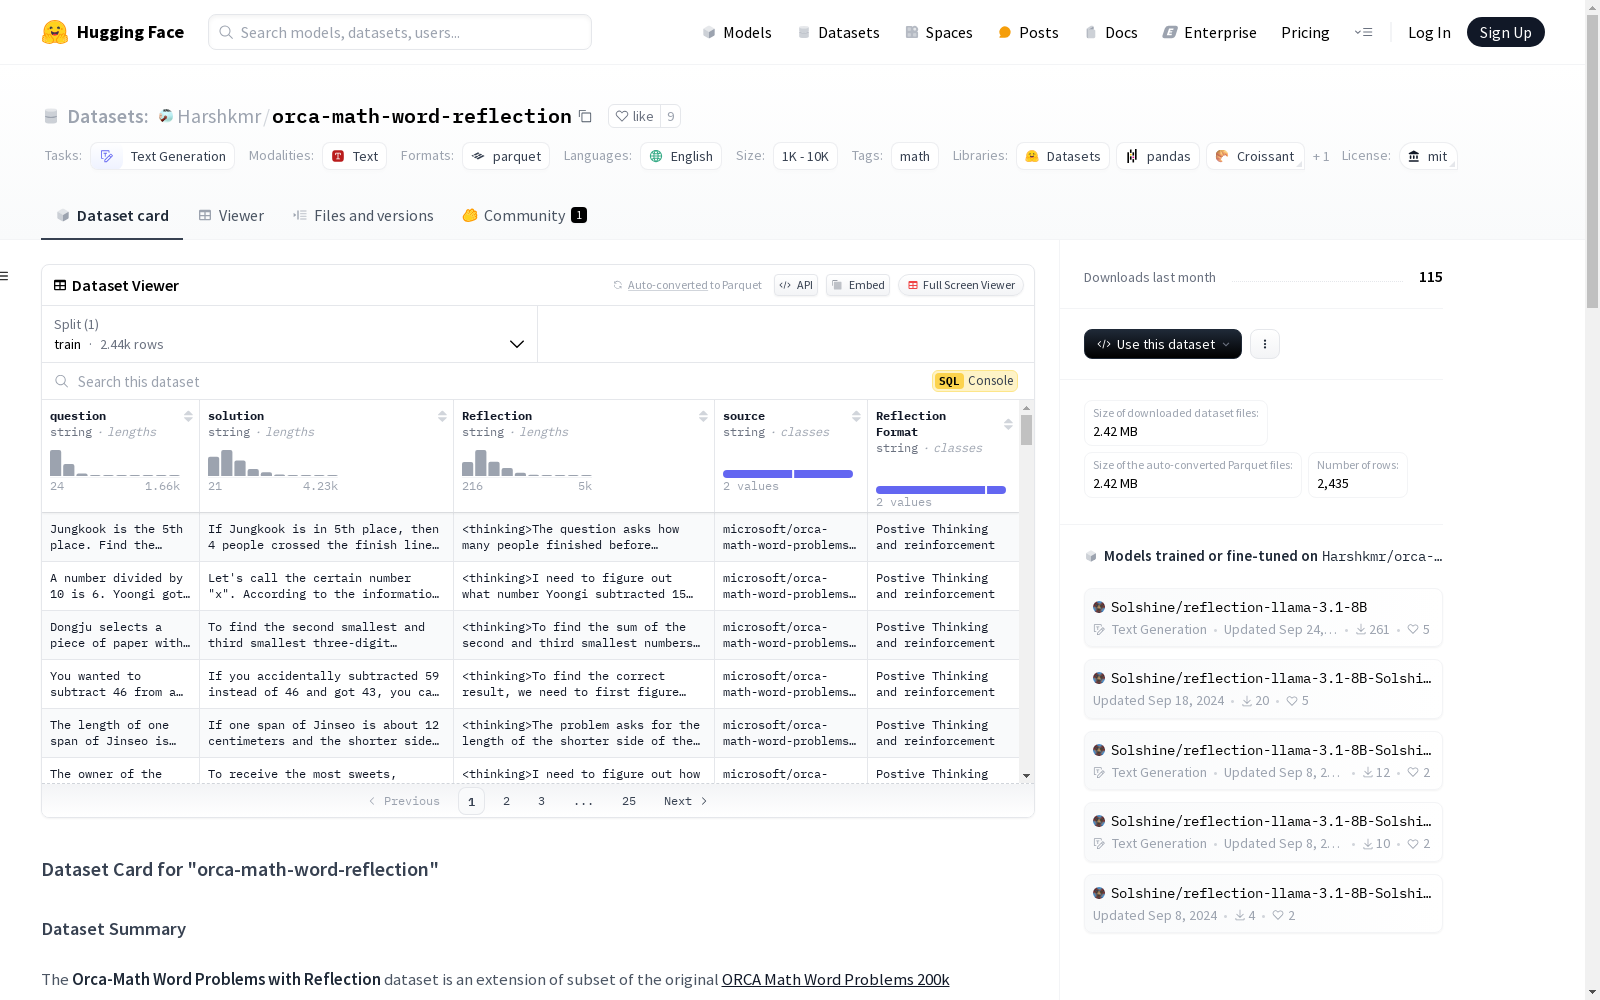Open Spaces in top navigation
Viewport: 1600px width, 1000px height.
coord(939,32)
